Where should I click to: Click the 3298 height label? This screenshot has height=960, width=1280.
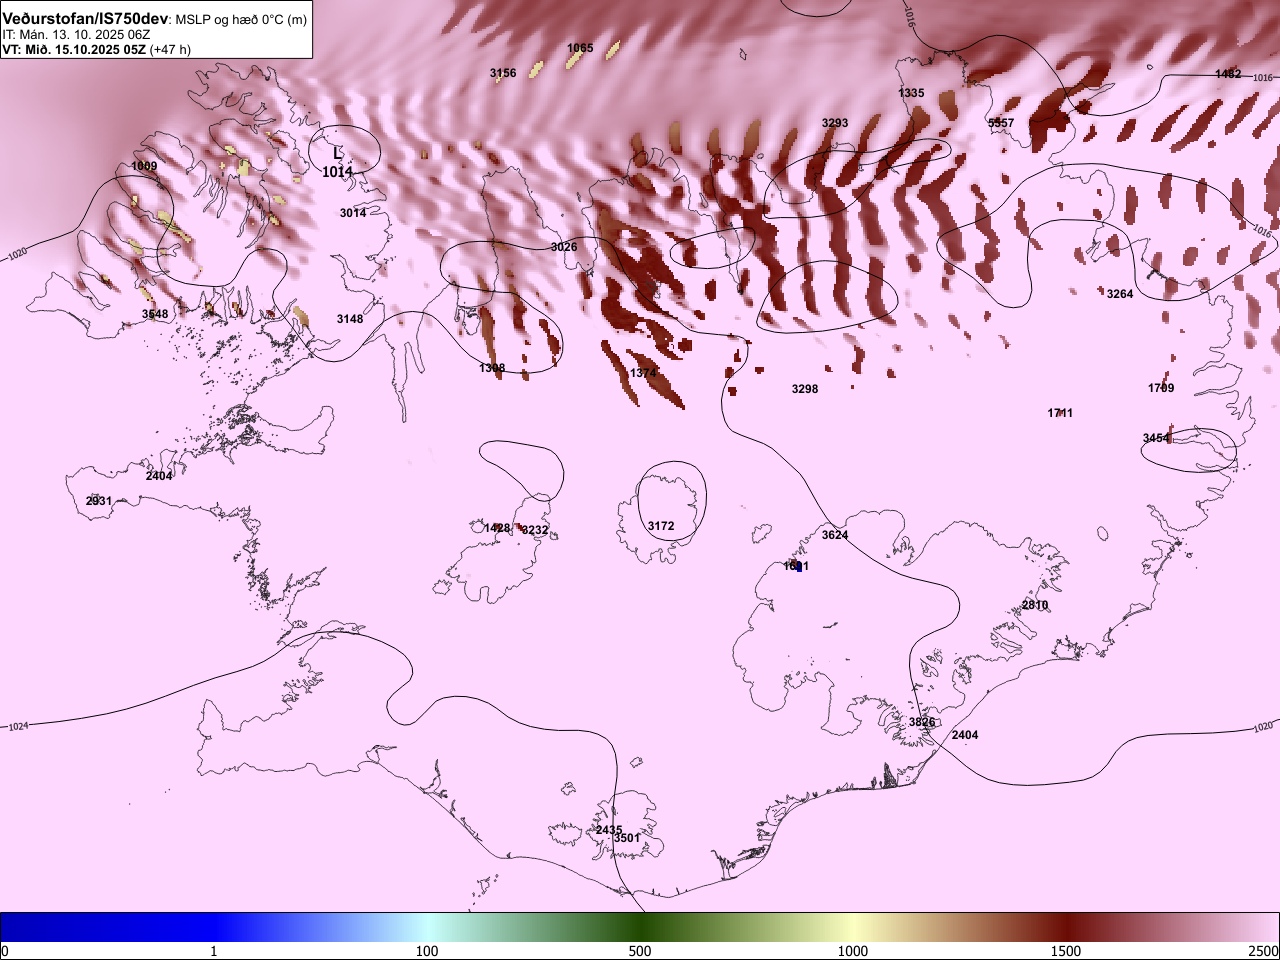click(x=805, y=389)
